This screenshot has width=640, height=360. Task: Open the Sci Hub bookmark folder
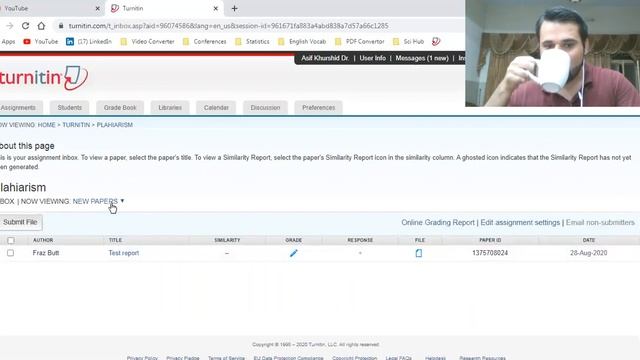coord(408,42)
